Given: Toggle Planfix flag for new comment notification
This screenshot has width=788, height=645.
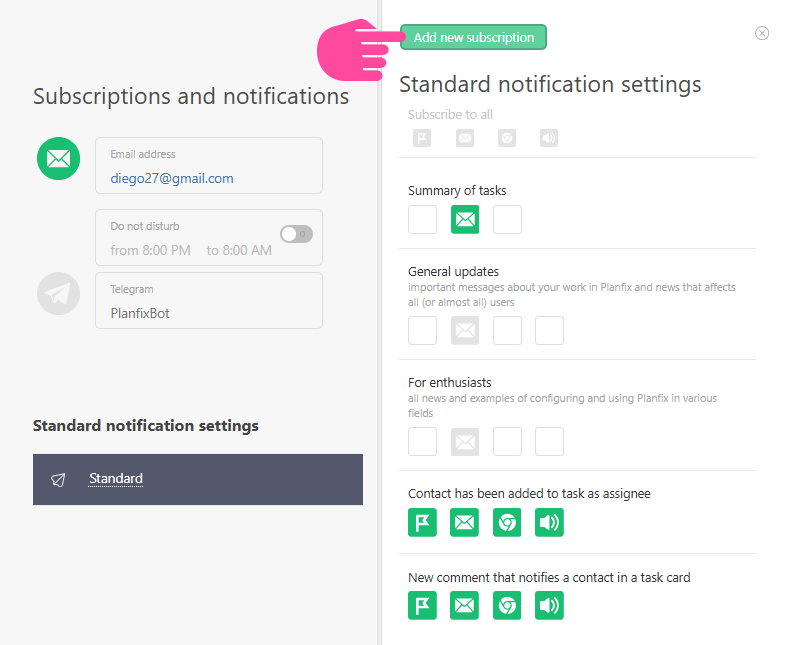Looking at the screenshot, I should [422, 605].
